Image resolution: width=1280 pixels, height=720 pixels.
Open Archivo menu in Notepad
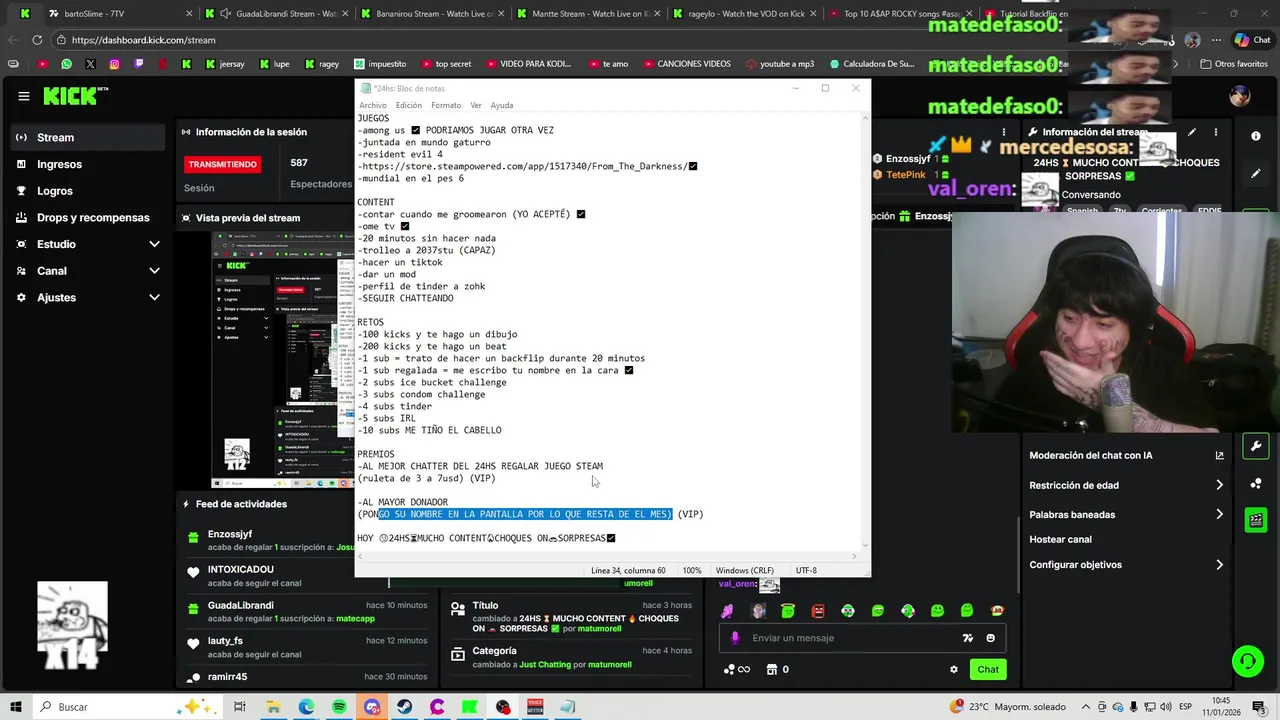point(373,105)
